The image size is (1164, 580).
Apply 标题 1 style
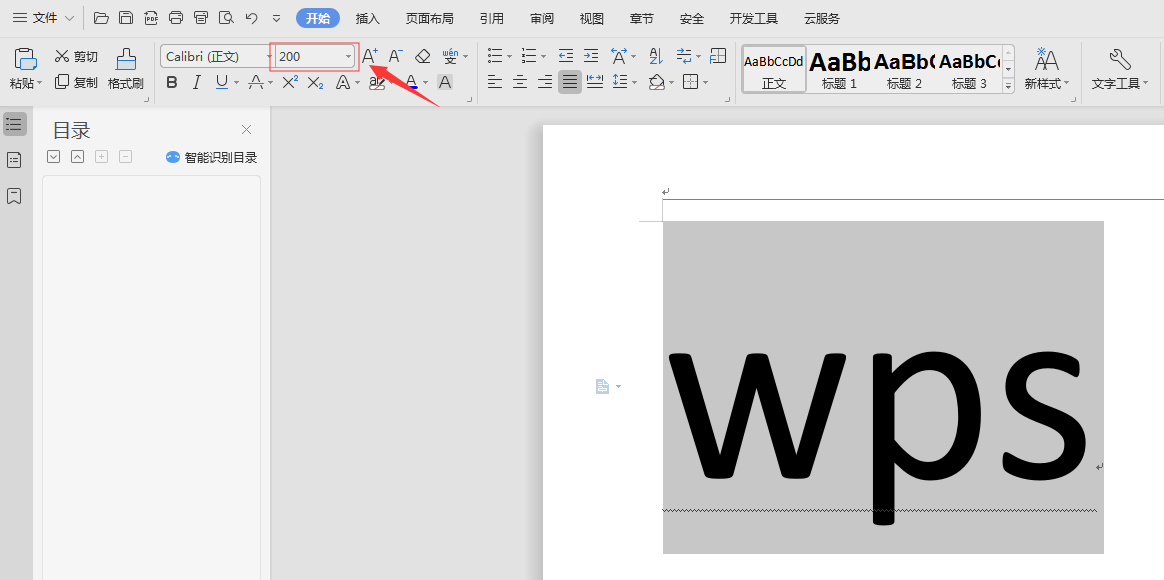coord(839,69)
